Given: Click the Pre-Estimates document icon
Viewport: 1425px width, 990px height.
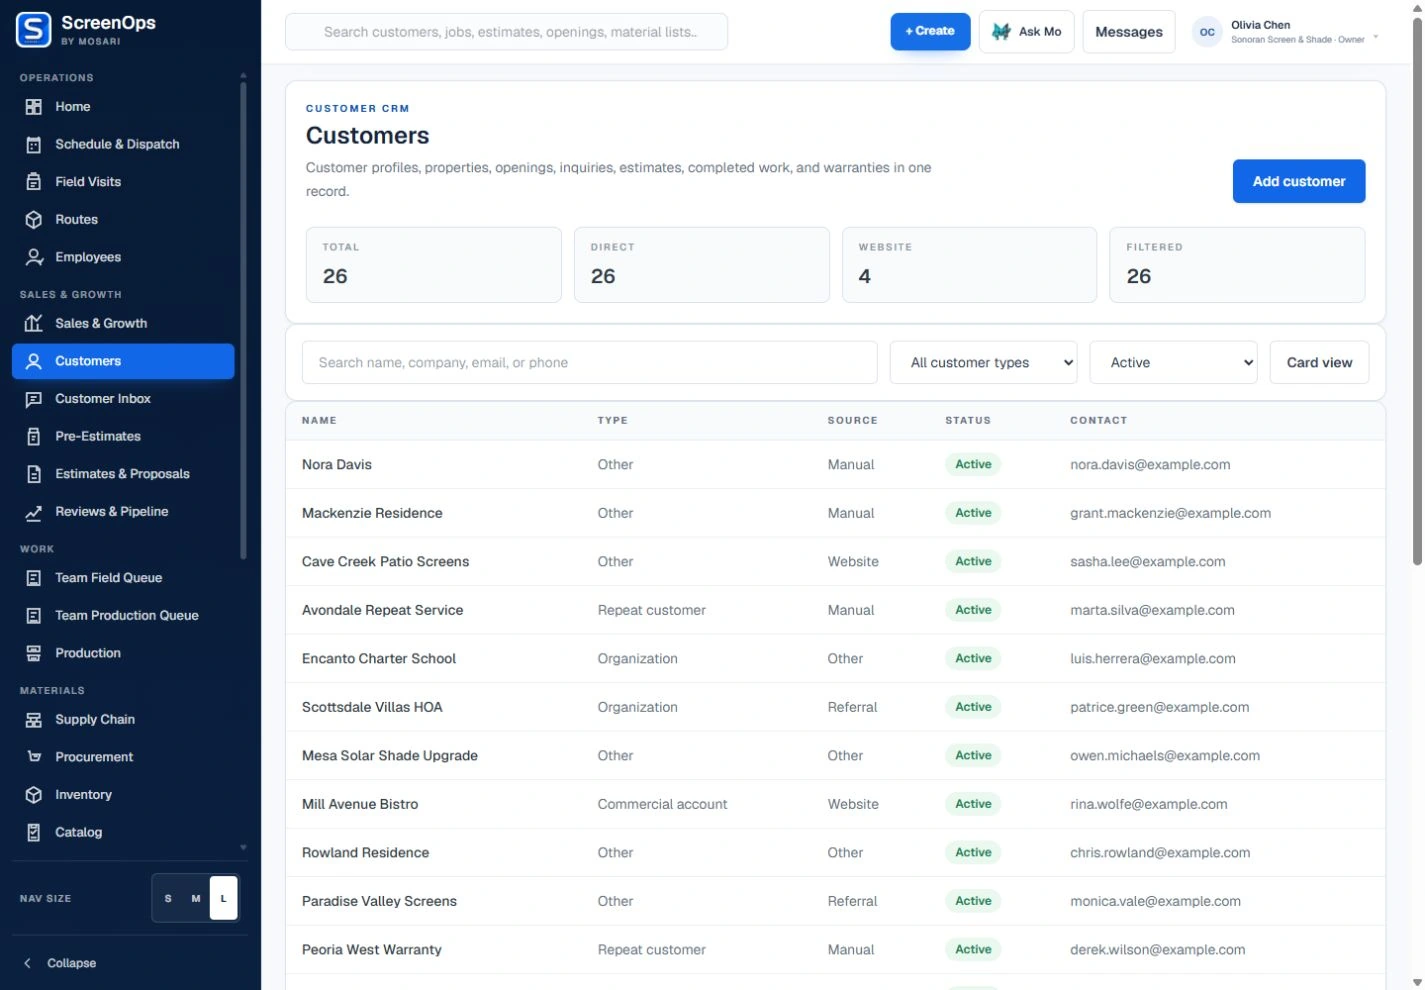Looking at the screenshot, I should (x=34, y=437).
